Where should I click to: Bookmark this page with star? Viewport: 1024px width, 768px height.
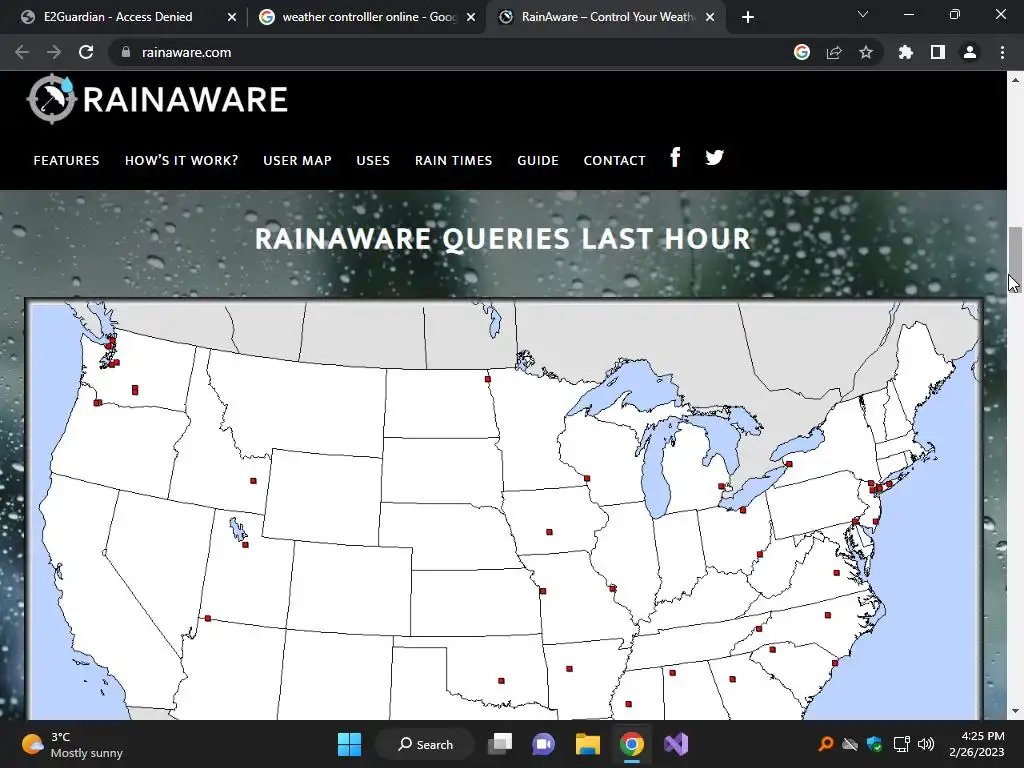click(866, 52)
